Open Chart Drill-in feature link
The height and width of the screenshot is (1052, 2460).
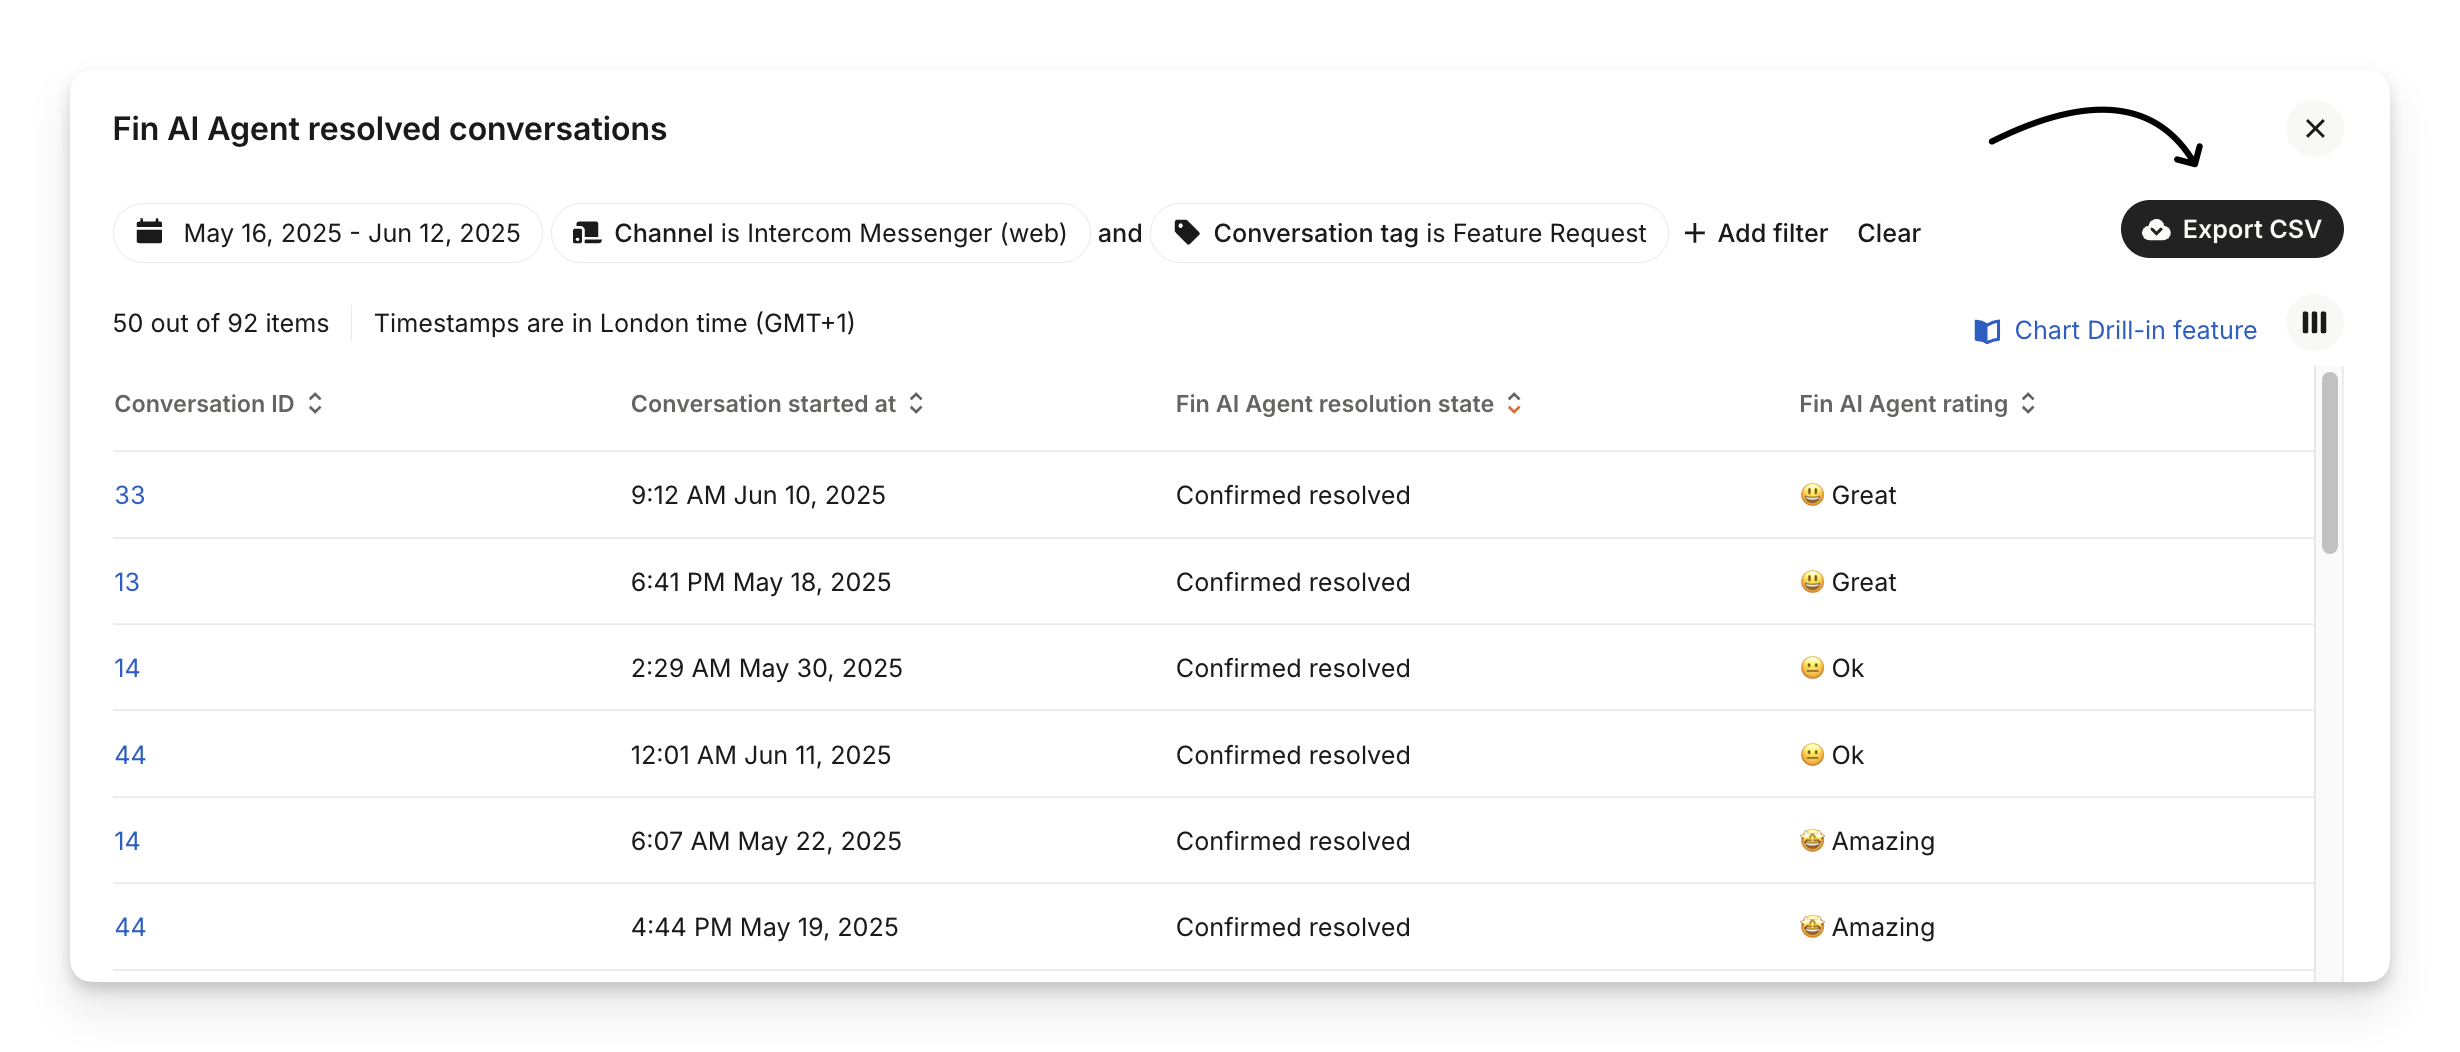(x=2135, y=331)
